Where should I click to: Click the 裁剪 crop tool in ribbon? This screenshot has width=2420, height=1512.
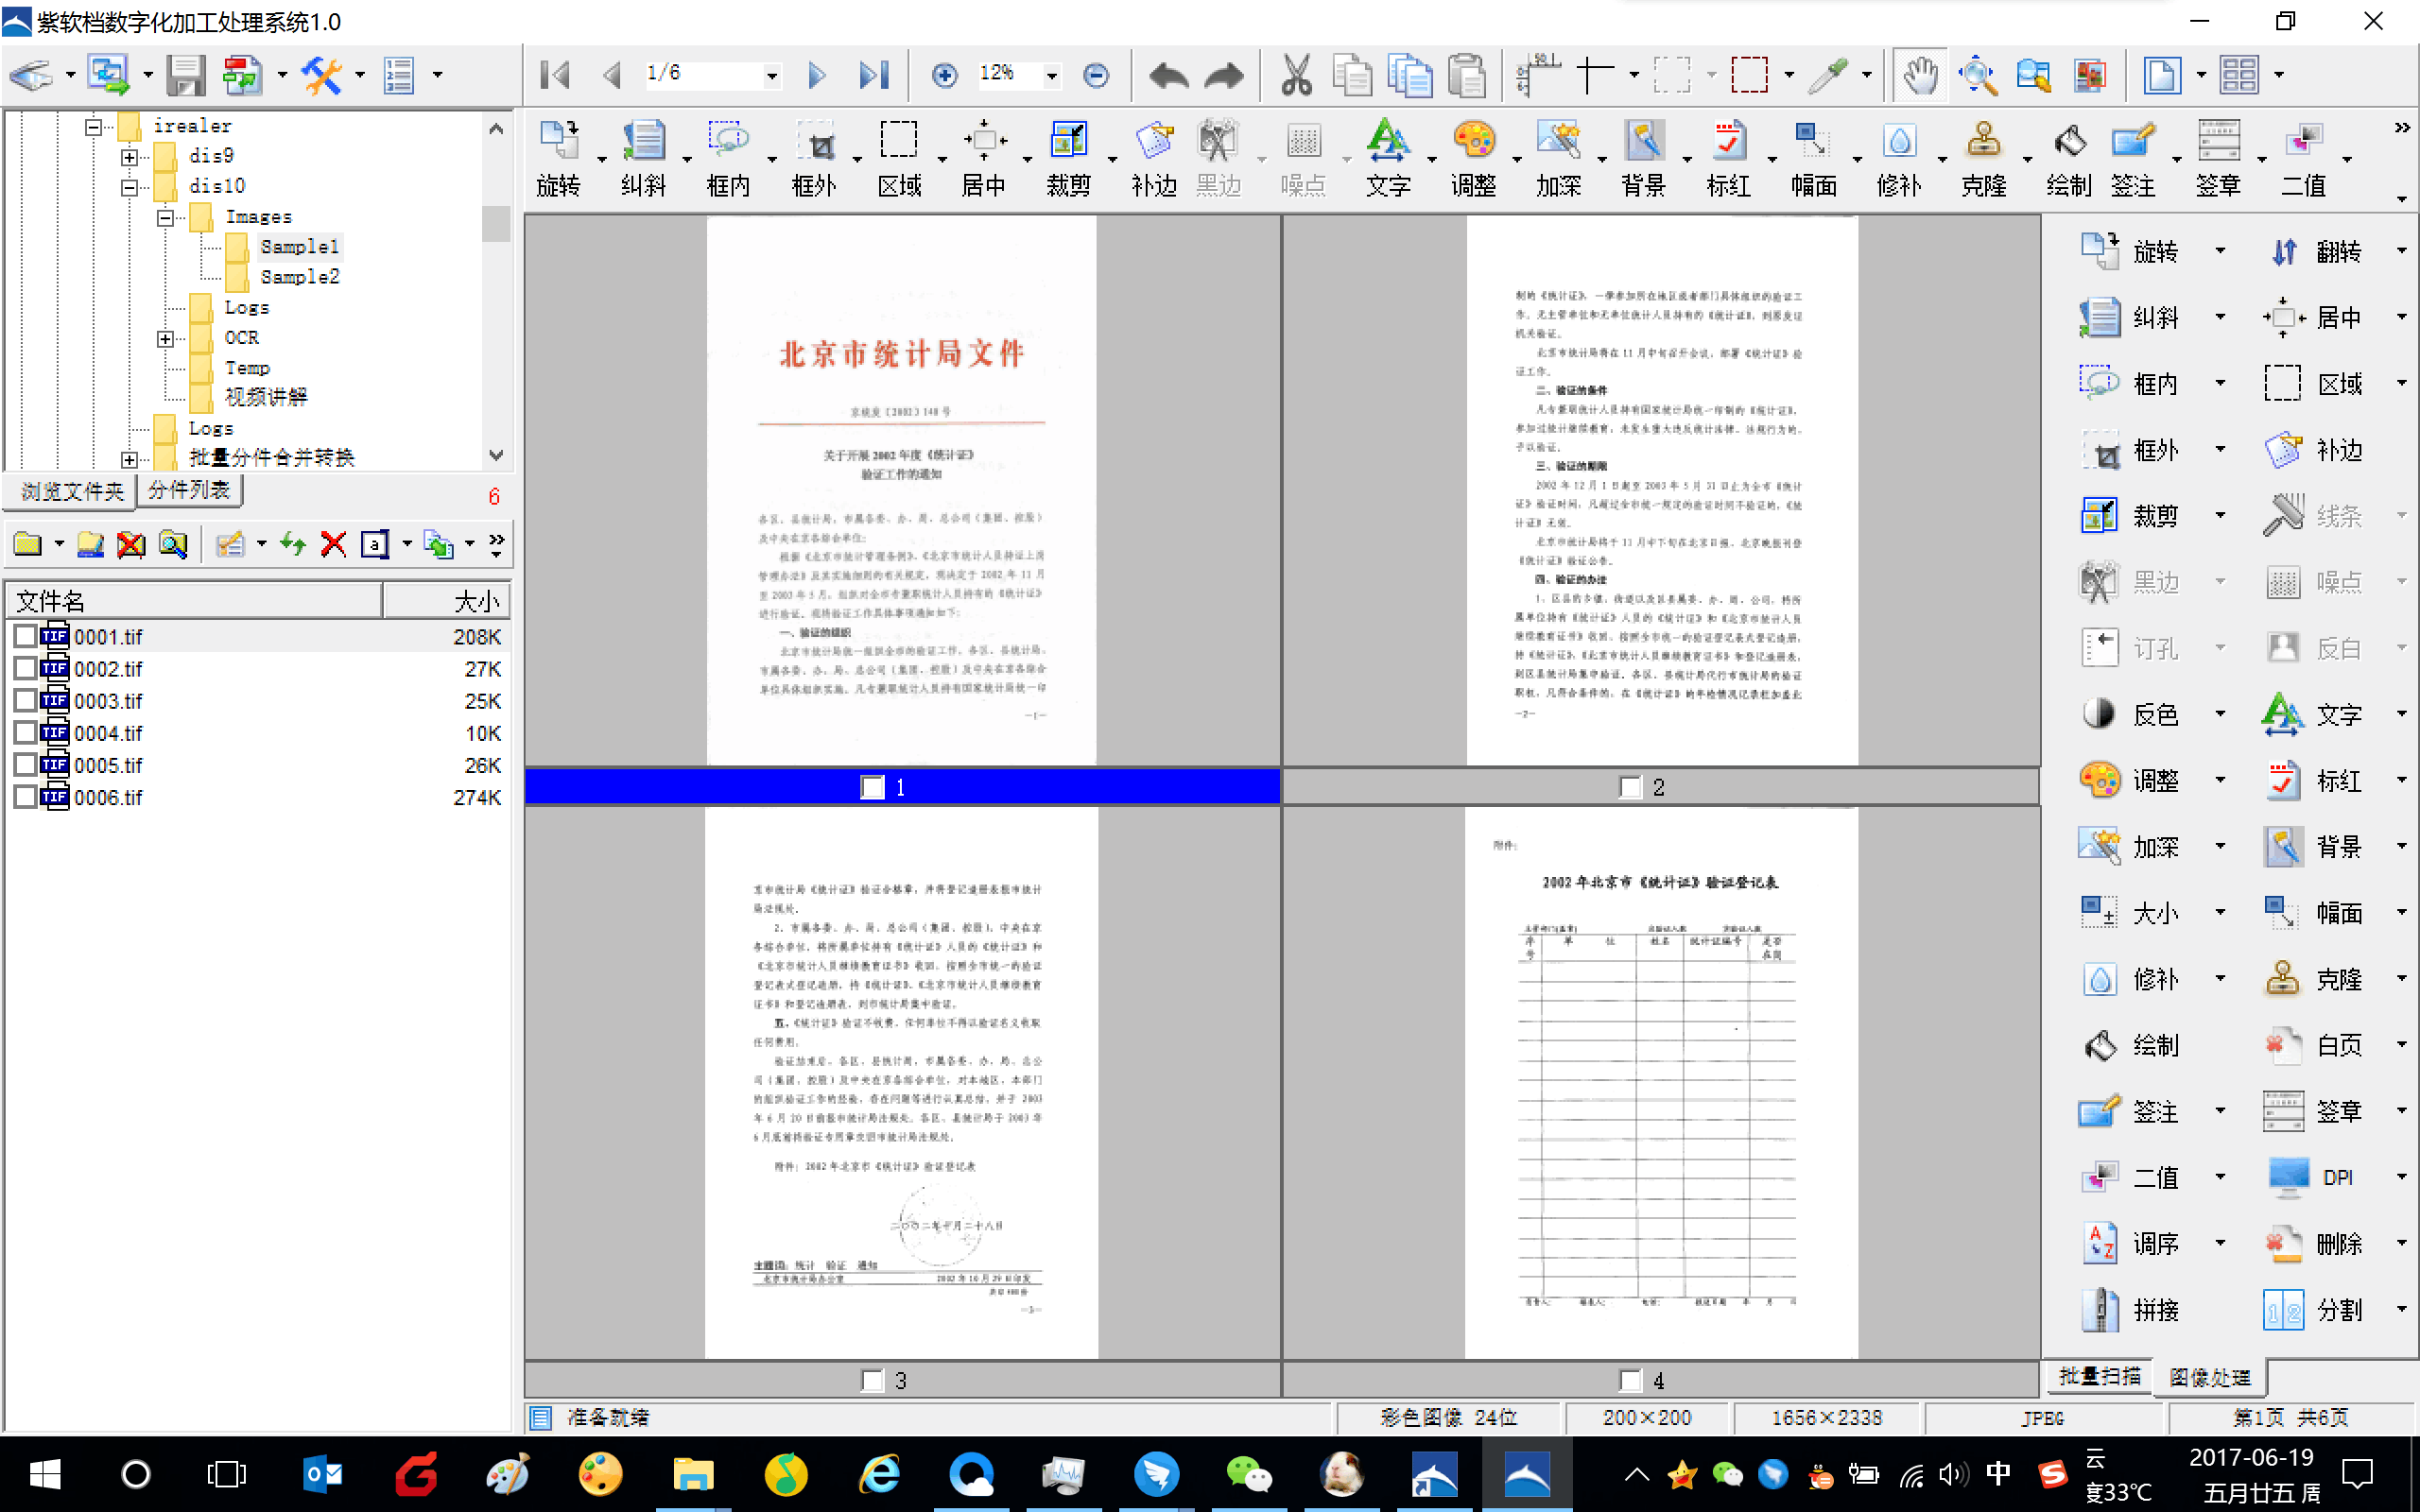(x=1068, y=160)
